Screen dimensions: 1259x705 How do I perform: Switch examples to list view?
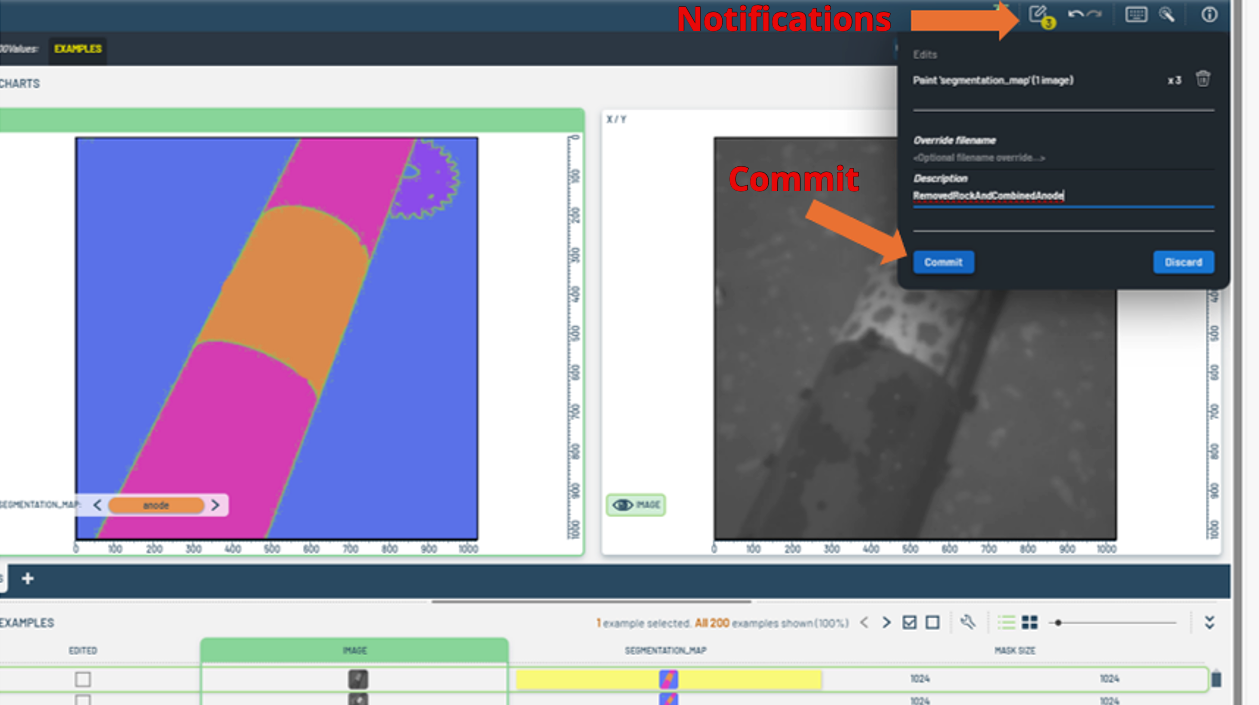point(1006,622)
